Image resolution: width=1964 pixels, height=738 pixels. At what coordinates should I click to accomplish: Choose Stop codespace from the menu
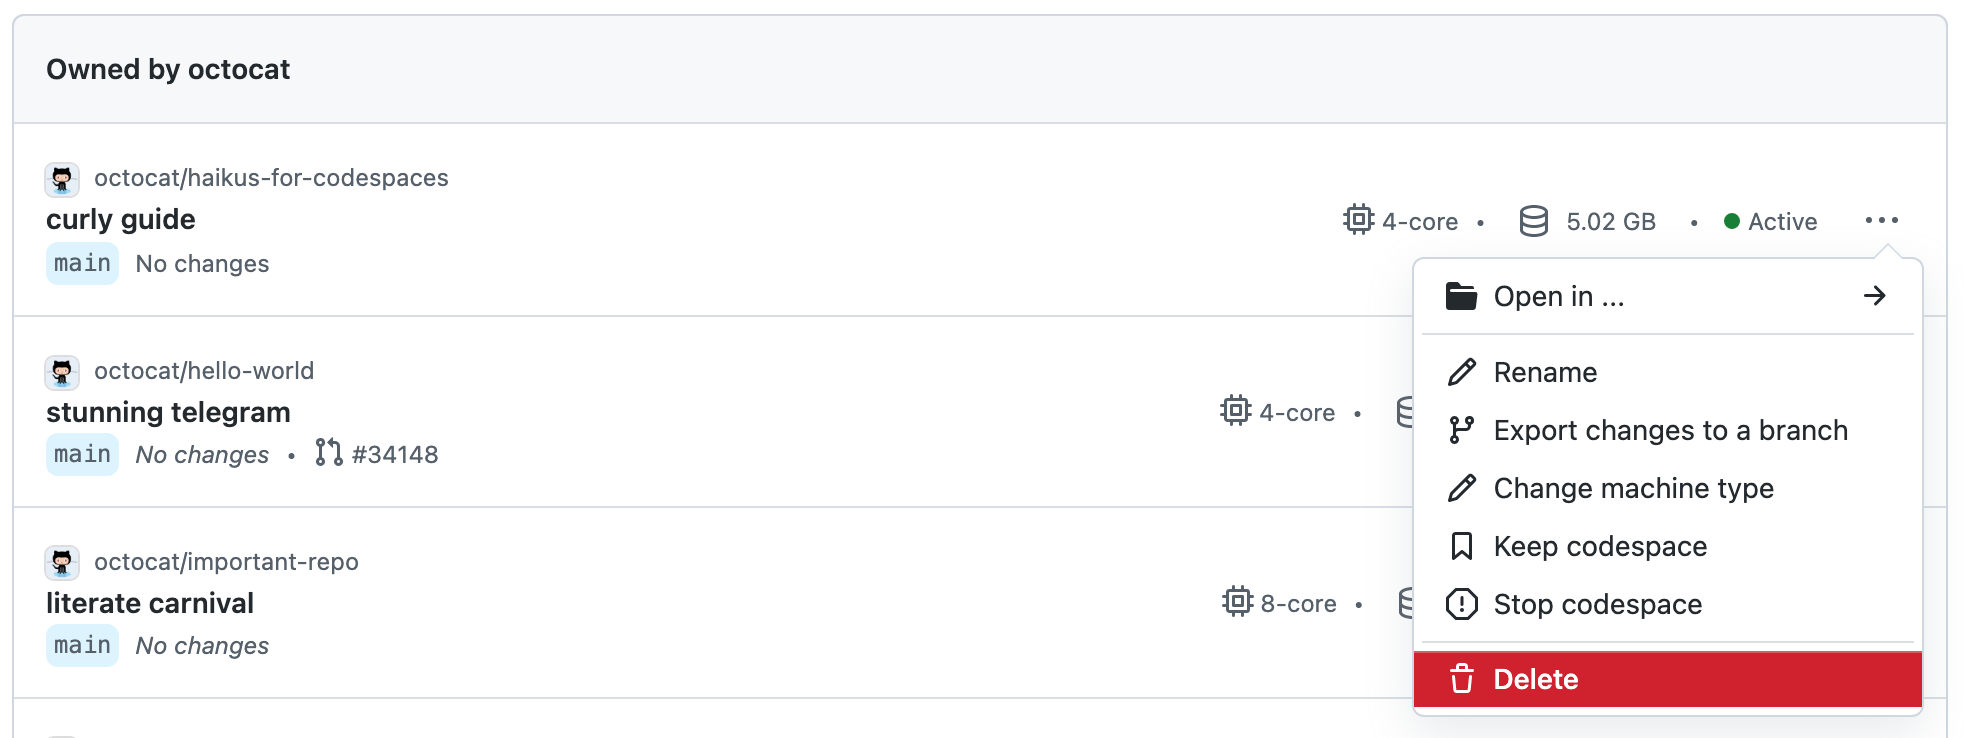pos(1597,604)
